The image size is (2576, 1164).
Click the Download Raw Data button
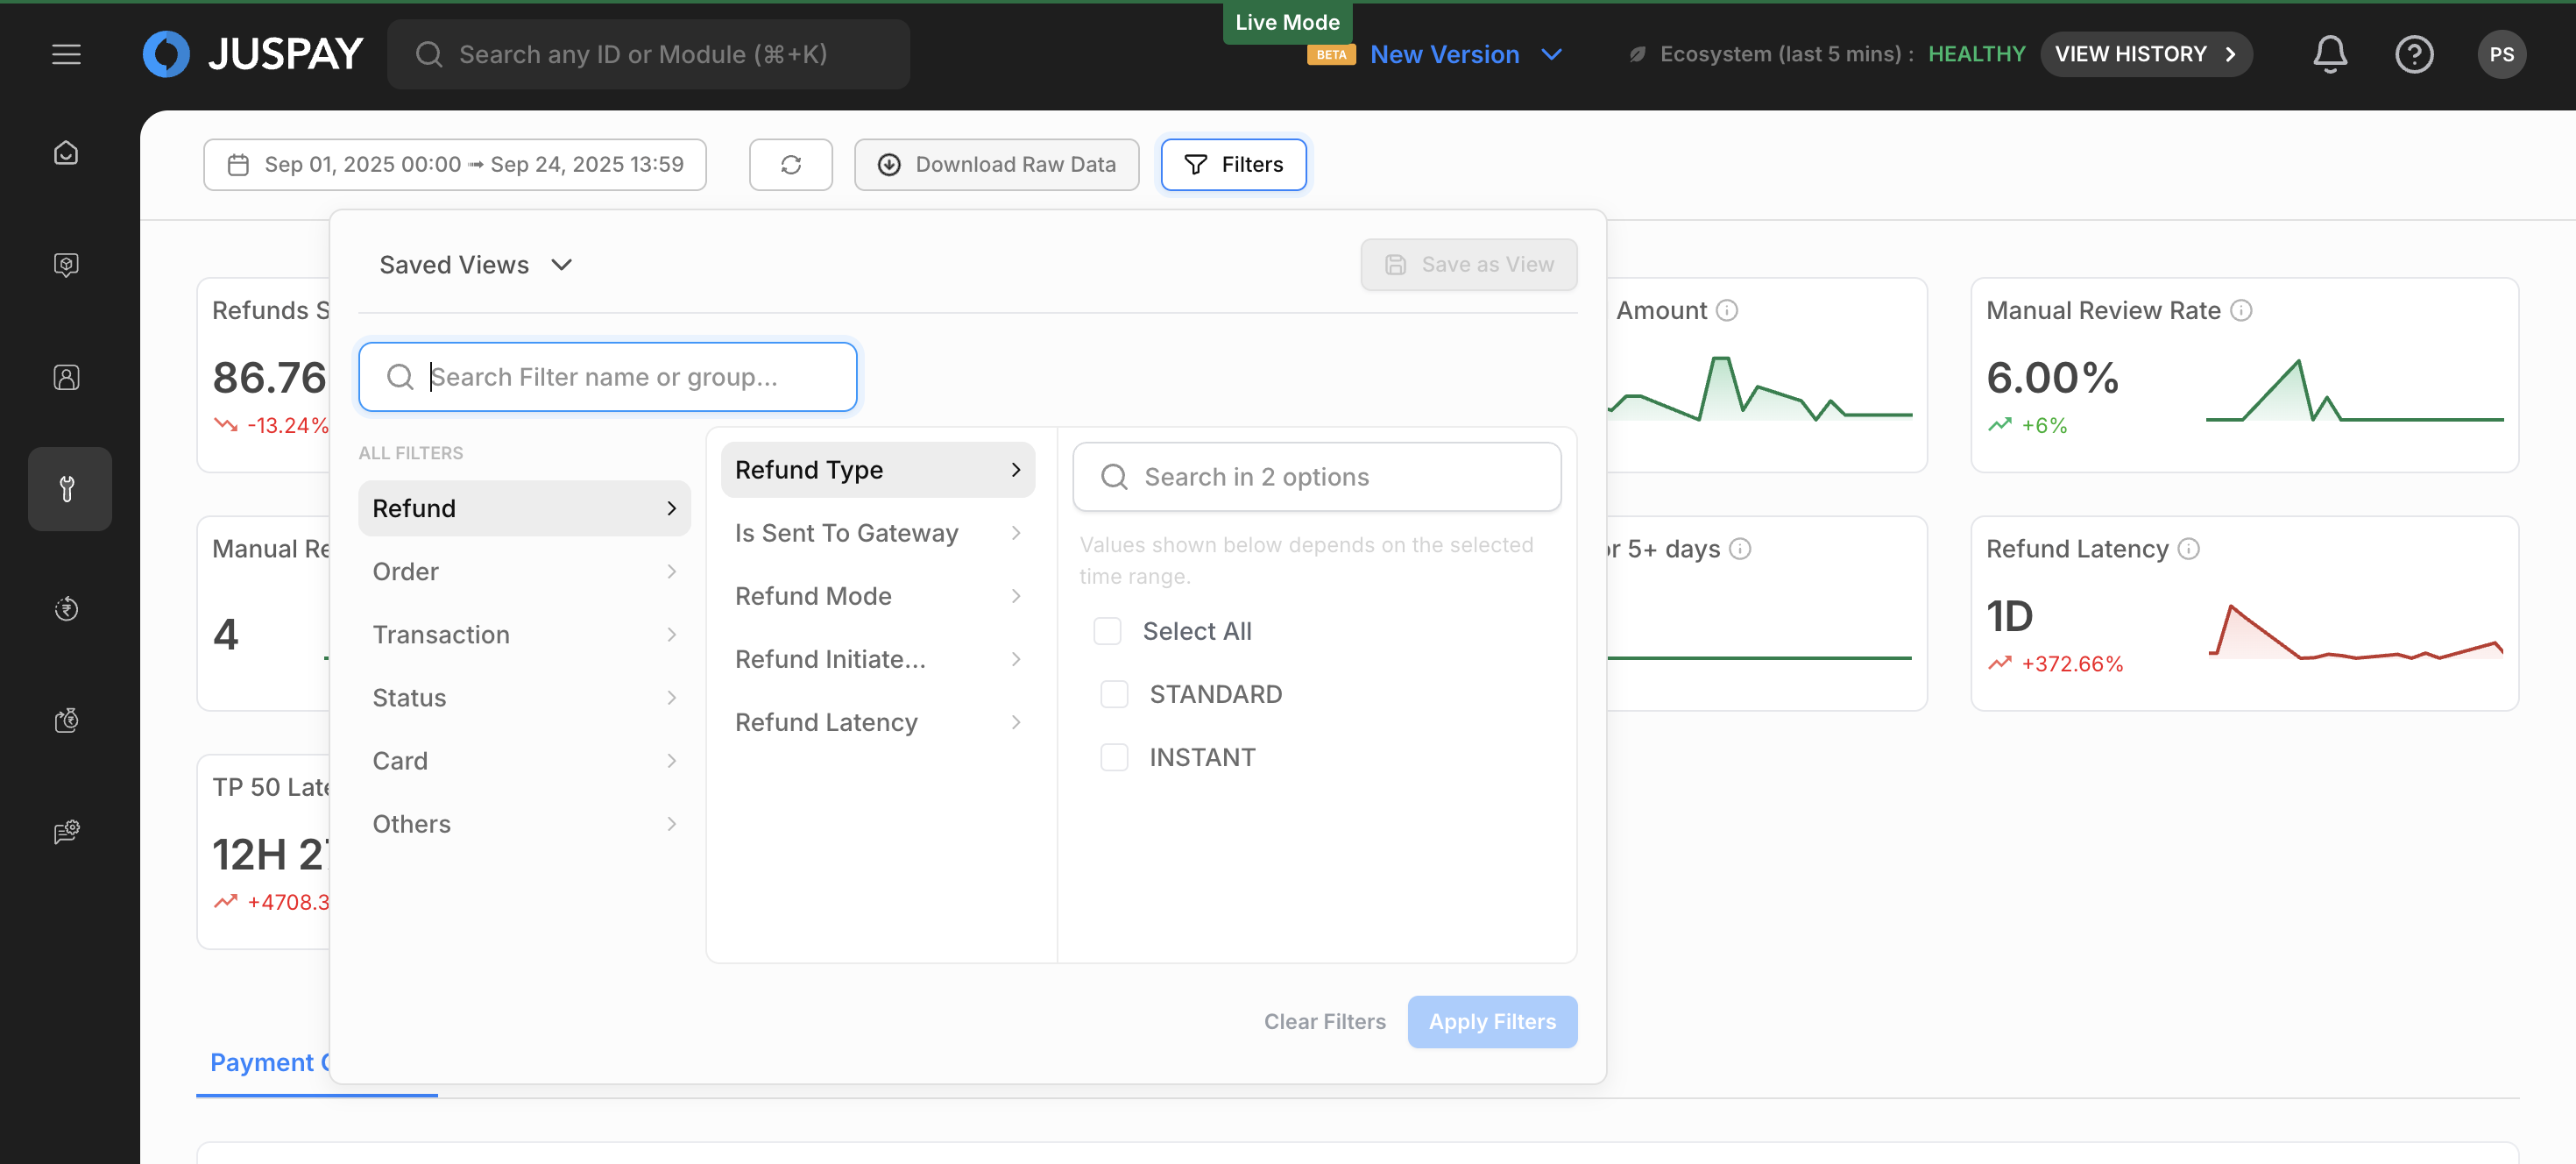pyautogui.click(x=996, y=164)
